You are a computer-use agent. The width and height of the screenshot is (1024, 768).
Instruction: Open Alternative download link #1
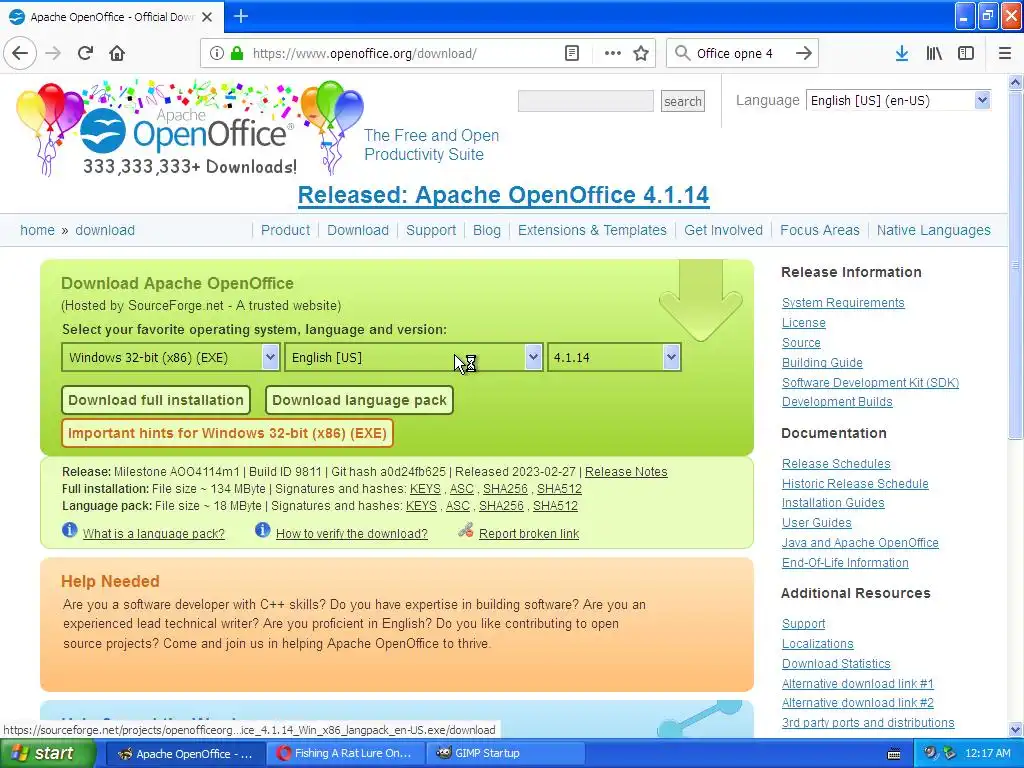click(x=857, y=684)
